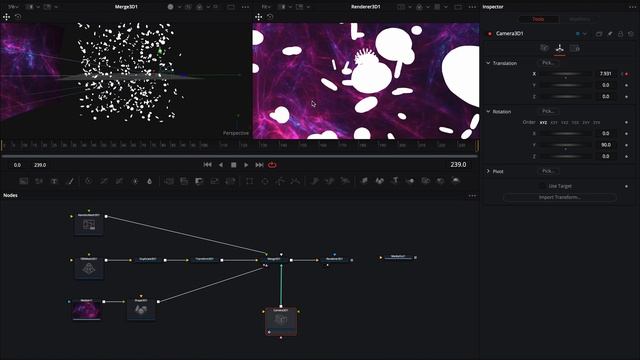
Task: Add a Polygon mask from toolbar
Action: coord(280,181)
